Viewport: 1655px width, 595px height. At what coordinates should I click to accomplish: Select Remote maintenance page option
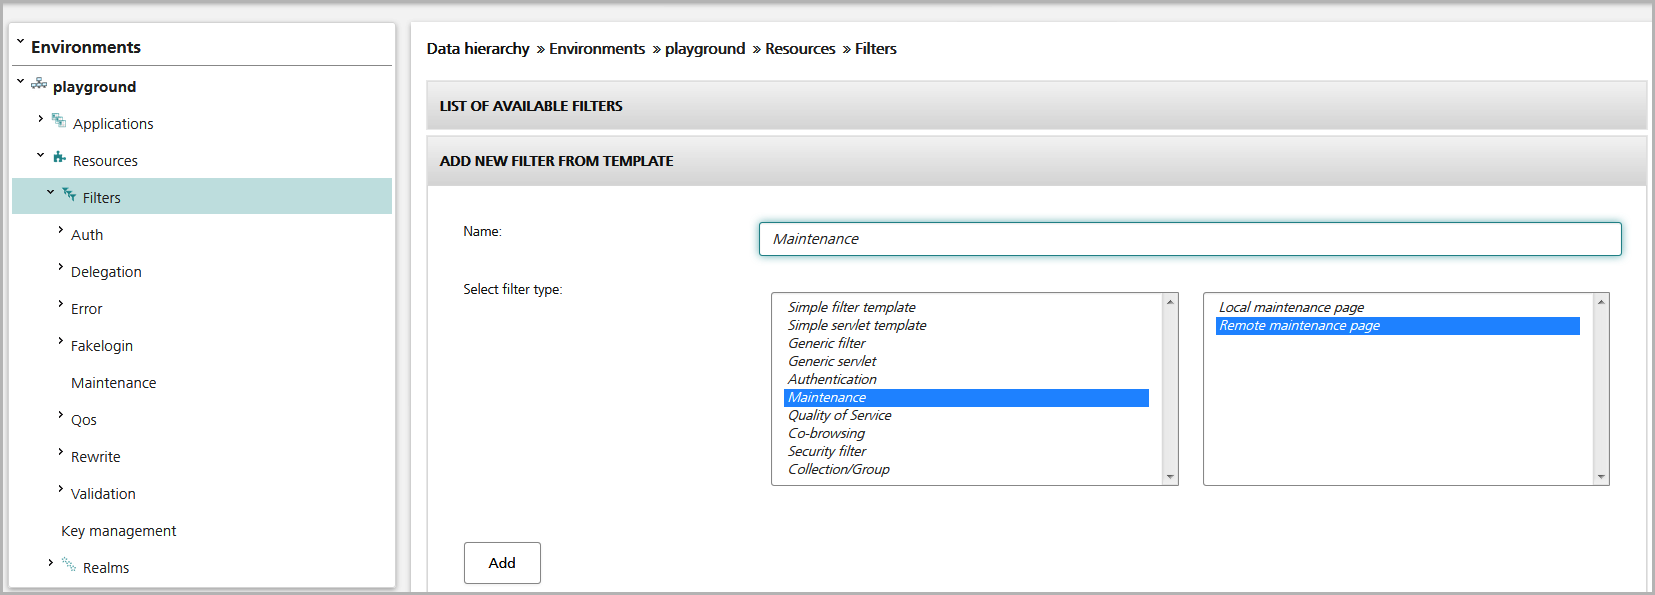point(1397,326)
